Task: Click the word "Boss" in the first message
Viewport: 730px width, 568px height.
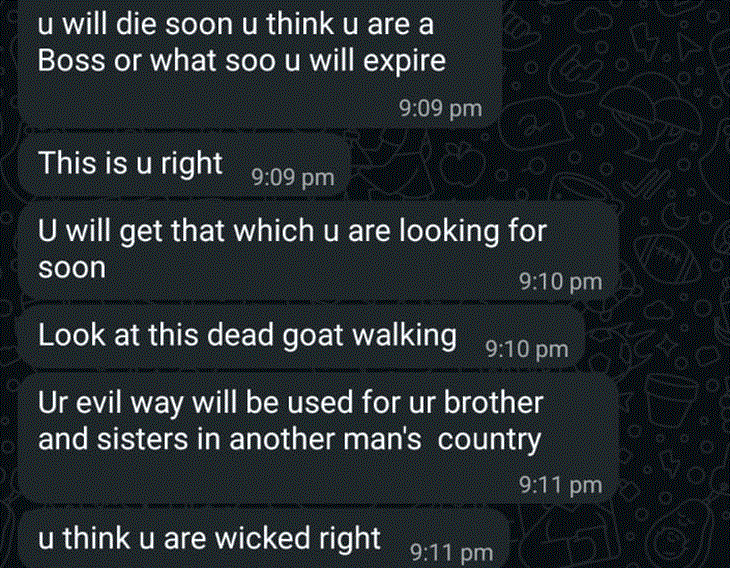Action: (71, 61)
